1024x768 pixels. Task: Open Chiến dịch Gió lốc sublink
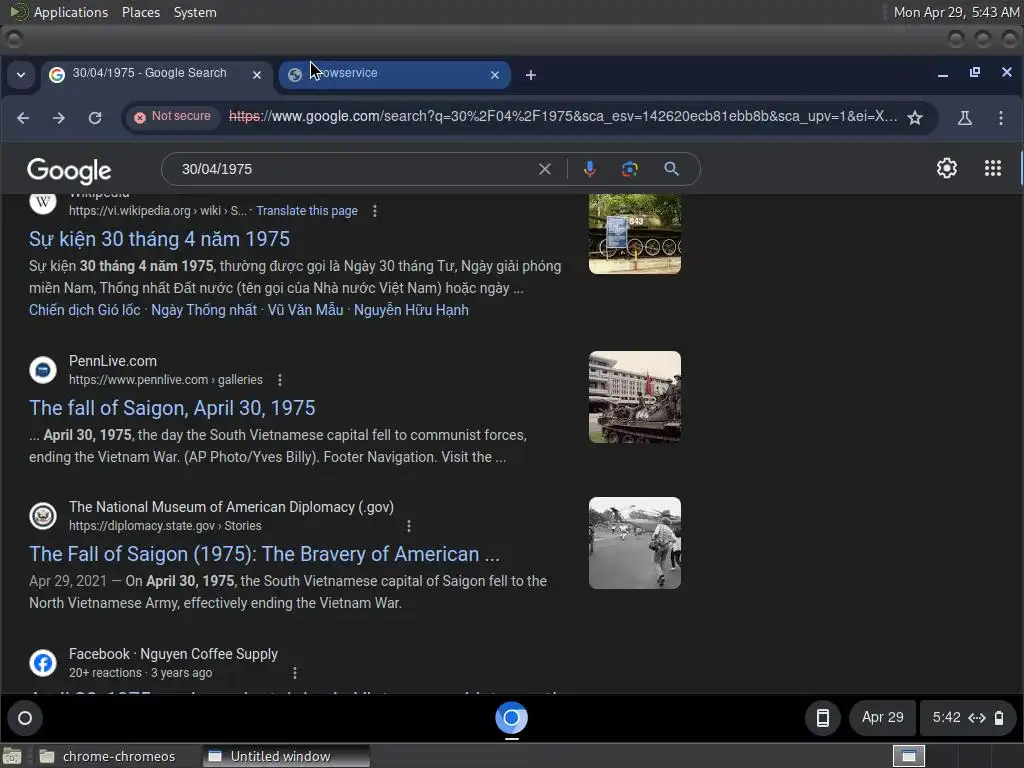(x=85, y=310)
